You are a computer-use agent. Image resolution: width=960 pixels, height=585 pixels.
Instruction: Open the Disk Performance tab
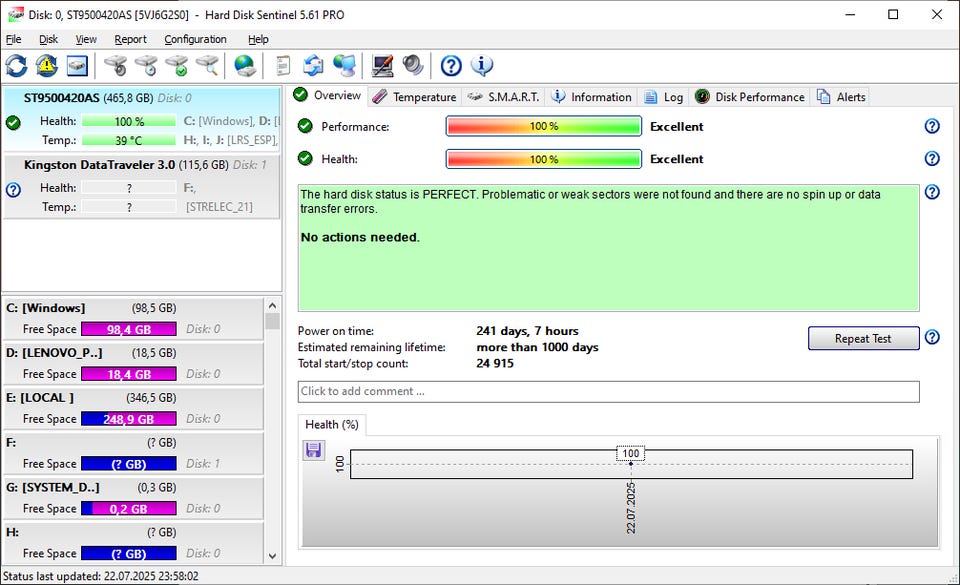[749, 97]
